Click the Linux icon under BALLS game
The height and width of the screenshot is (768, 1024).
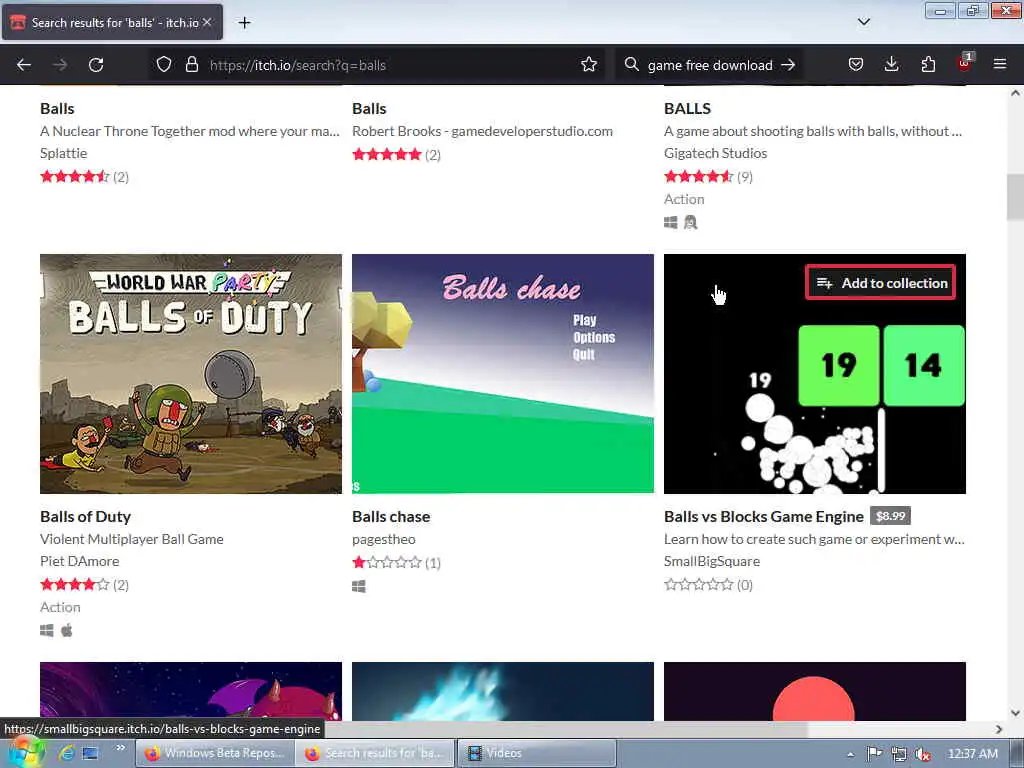(690, 223)
